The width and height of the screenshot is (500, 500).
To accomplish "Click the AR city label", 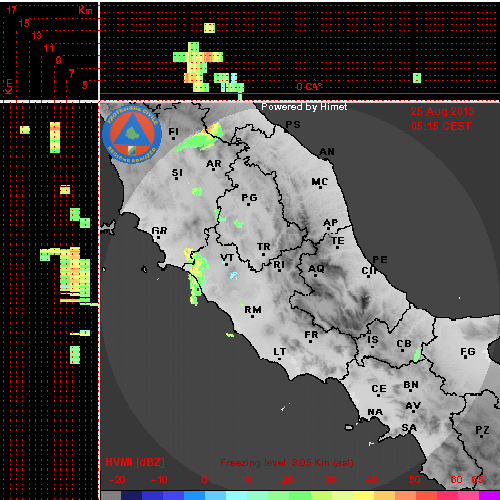I will tap(214, 164).
